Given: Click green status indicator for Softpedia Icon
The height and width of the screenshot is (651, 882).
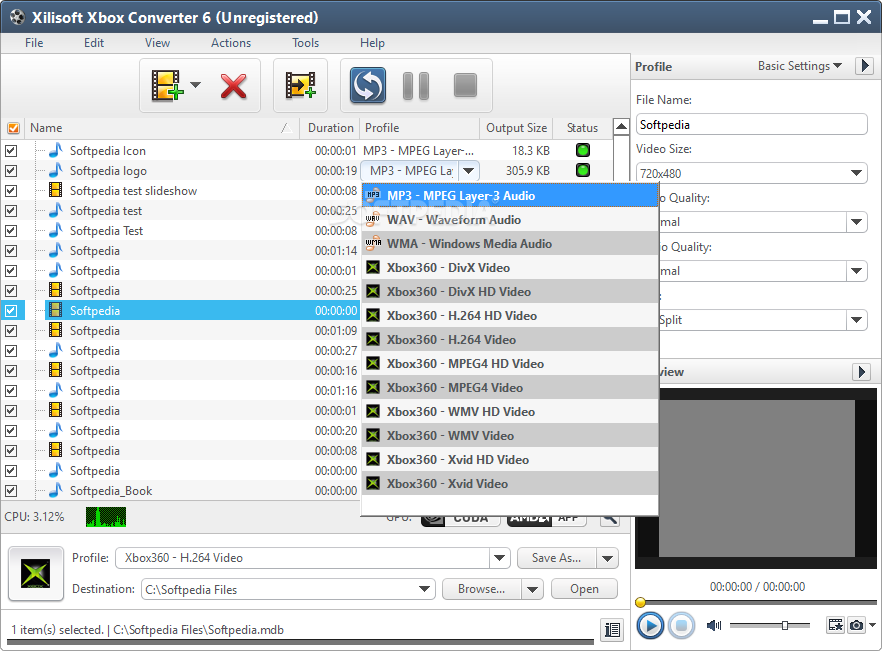Looking at the screenshot, I should (583, 150).
